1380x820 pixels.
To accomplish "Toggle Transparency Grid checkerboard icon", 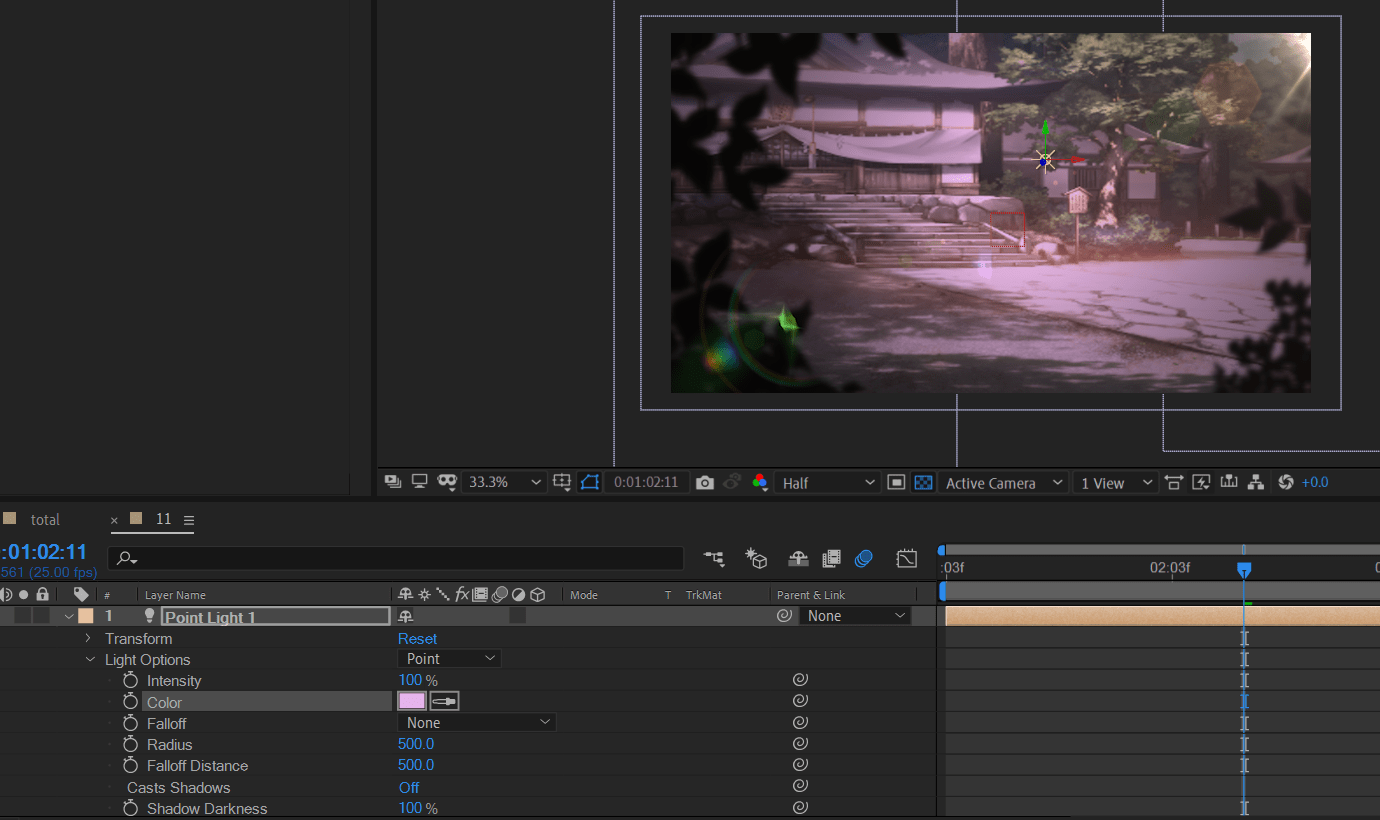I will pos(924,482).
